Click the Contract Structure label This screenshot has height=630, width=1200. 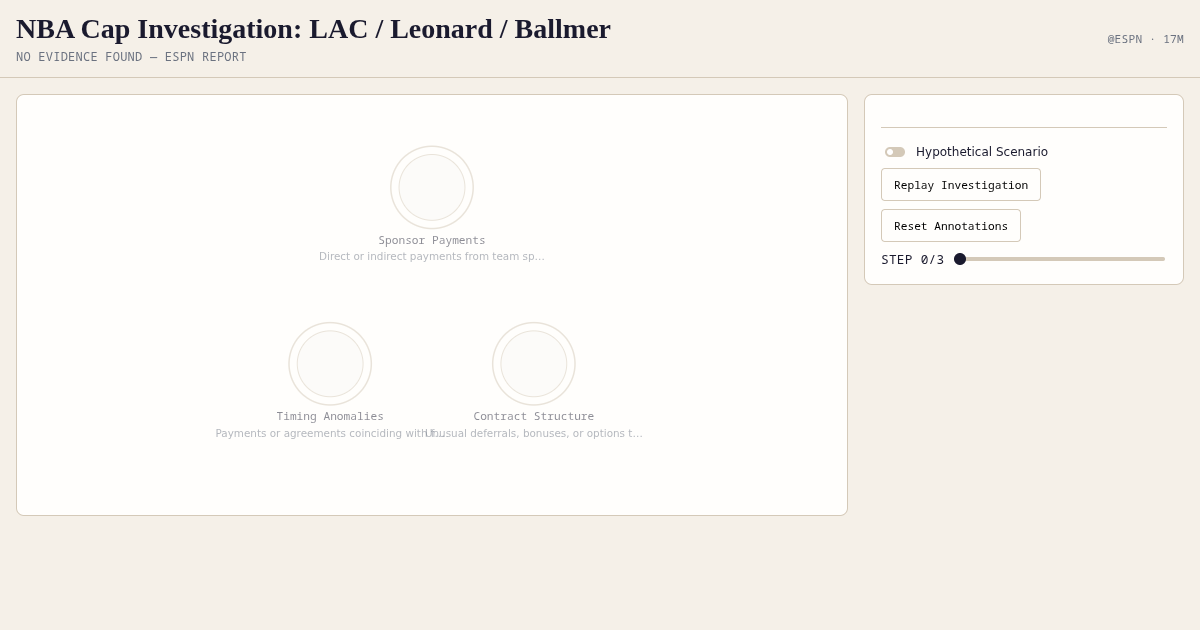(x=534, y=417)
